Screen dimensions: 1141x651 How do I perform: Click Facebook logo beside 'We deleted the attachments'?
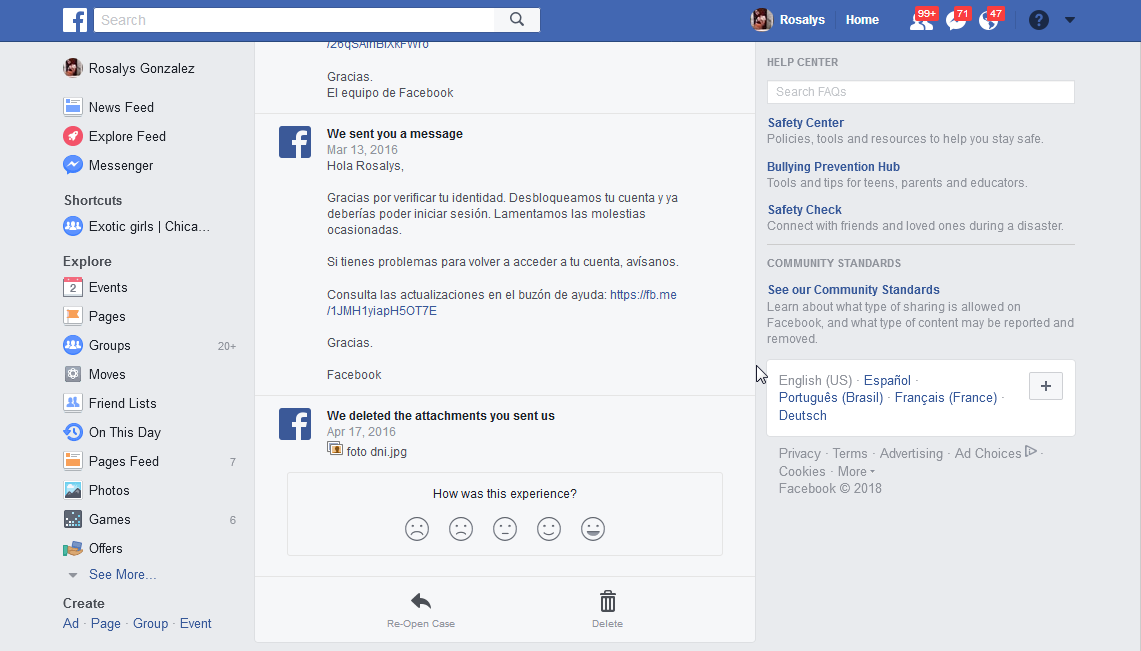(295, 424)
